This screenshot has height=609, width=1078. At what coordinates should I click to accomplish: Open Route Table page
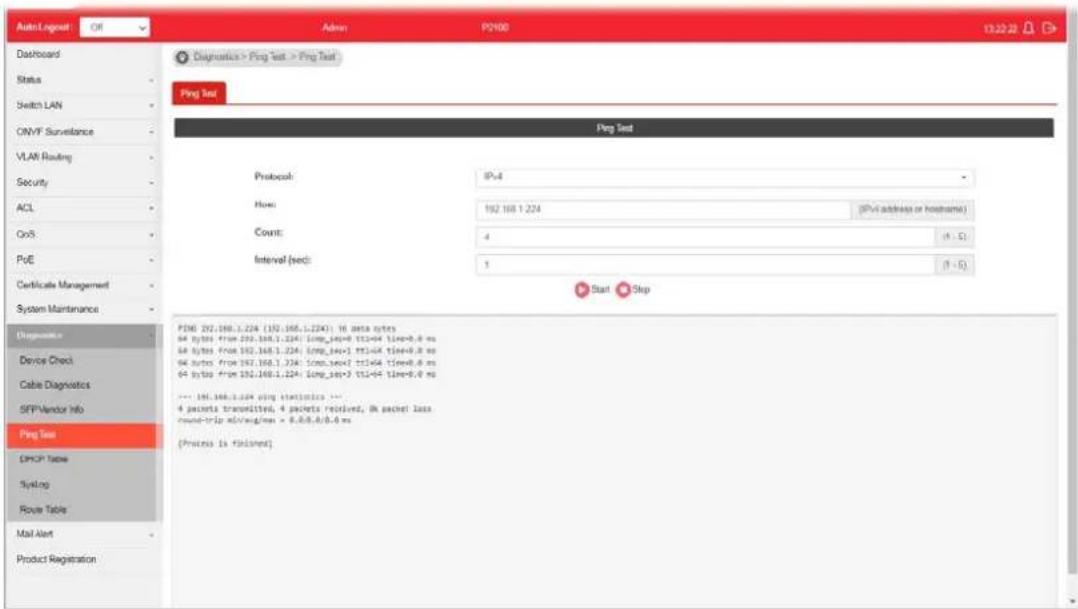82,509
